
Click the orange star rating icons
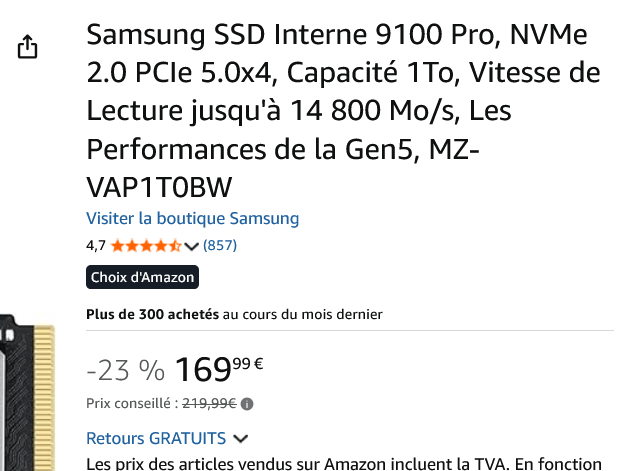[x=145, y=245]
